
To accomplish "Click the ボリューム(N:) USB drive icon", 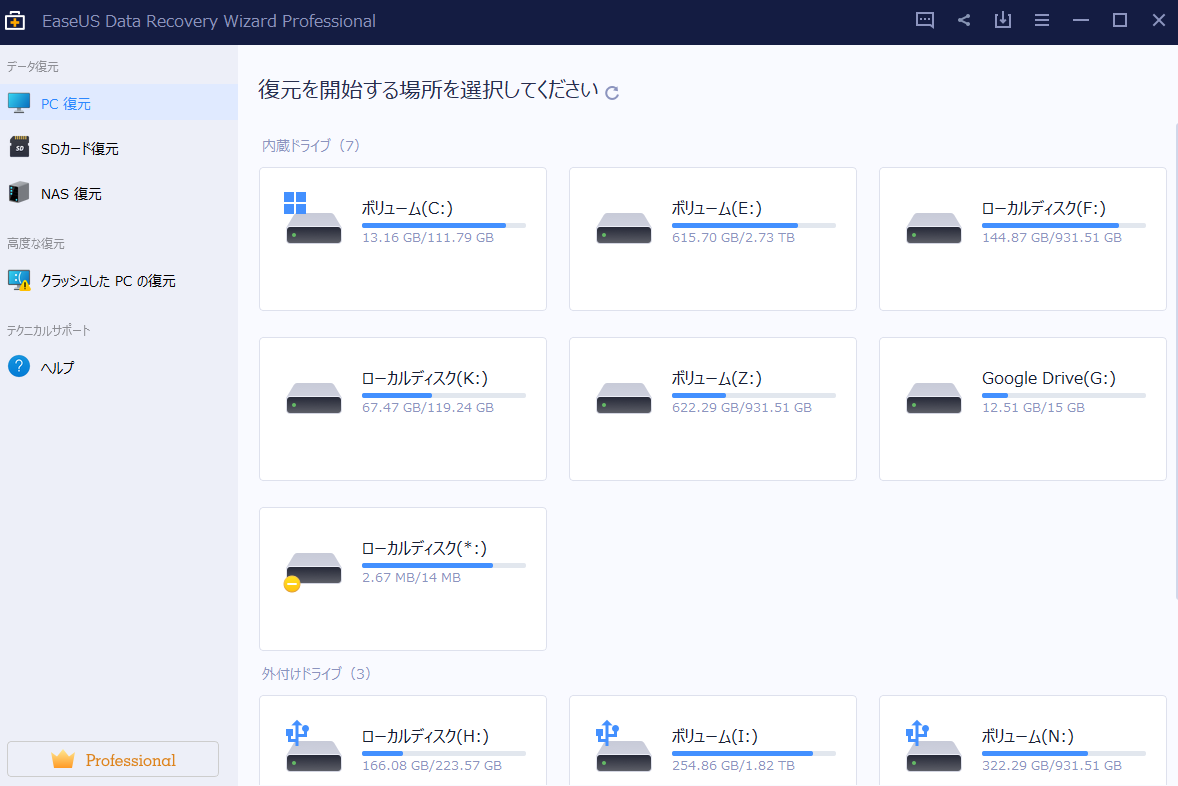I will [934, 746].
